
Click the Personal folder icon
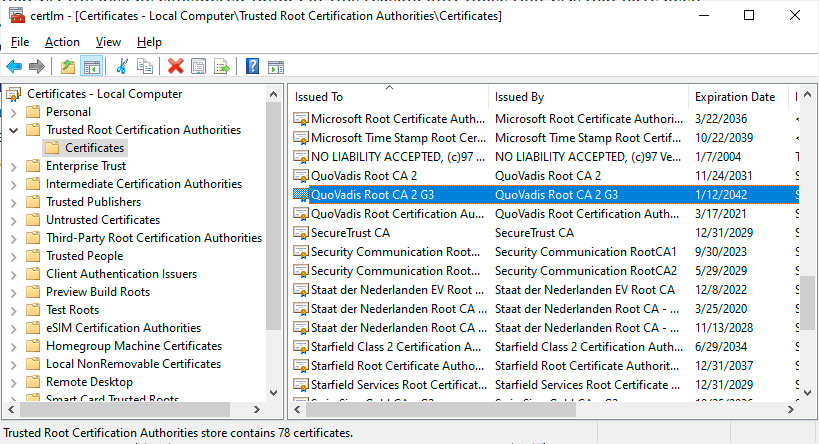pos(33,112)
